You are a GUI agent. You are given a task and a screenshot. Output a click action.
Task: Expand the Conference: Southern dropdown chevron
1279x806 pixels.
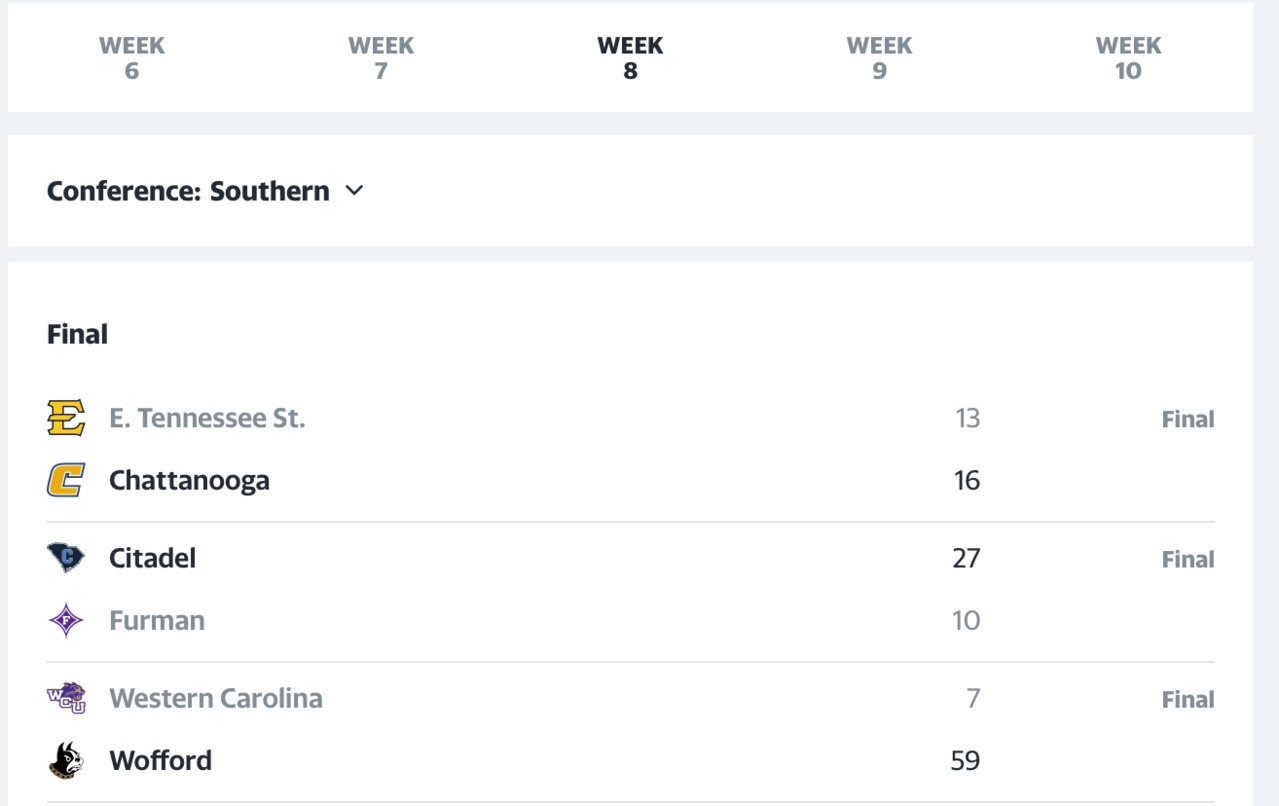pos(354,191)
